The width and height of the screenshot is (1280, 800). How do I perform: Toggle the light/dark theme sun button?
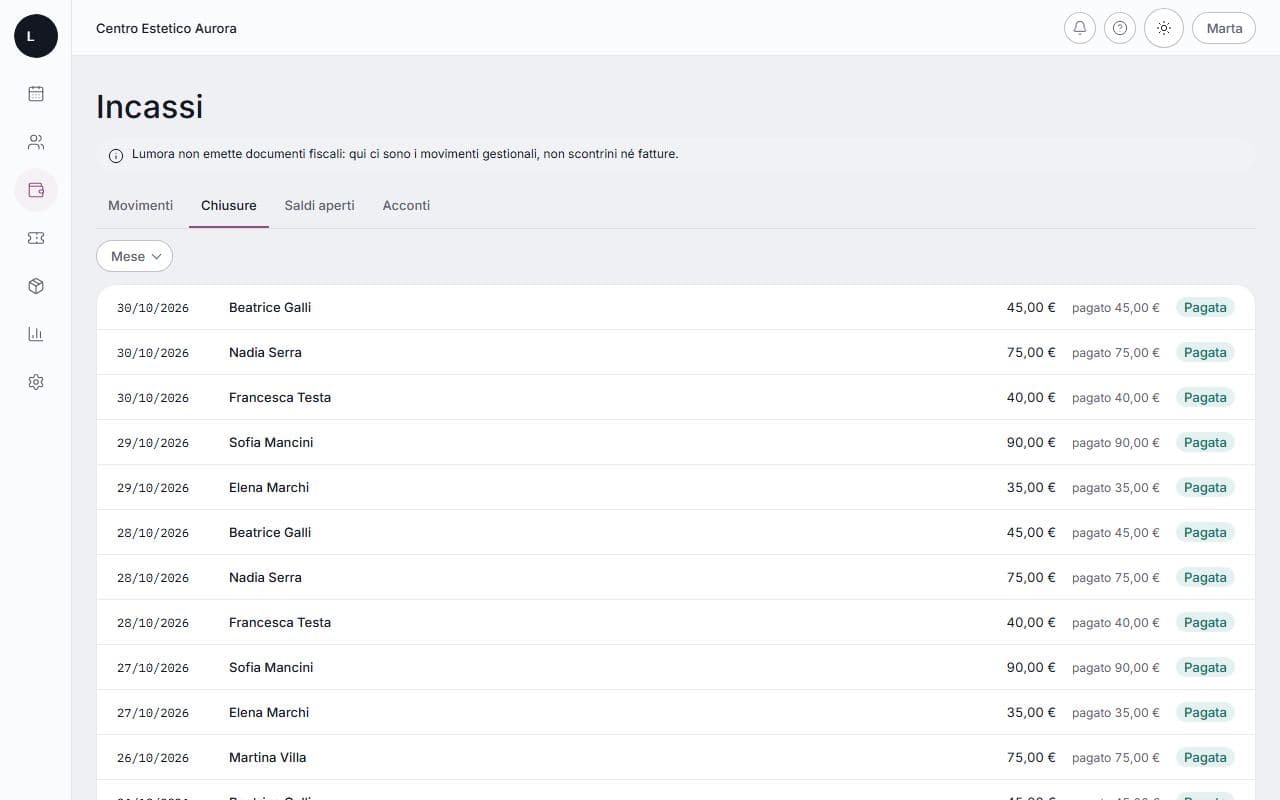[1164, 28]
